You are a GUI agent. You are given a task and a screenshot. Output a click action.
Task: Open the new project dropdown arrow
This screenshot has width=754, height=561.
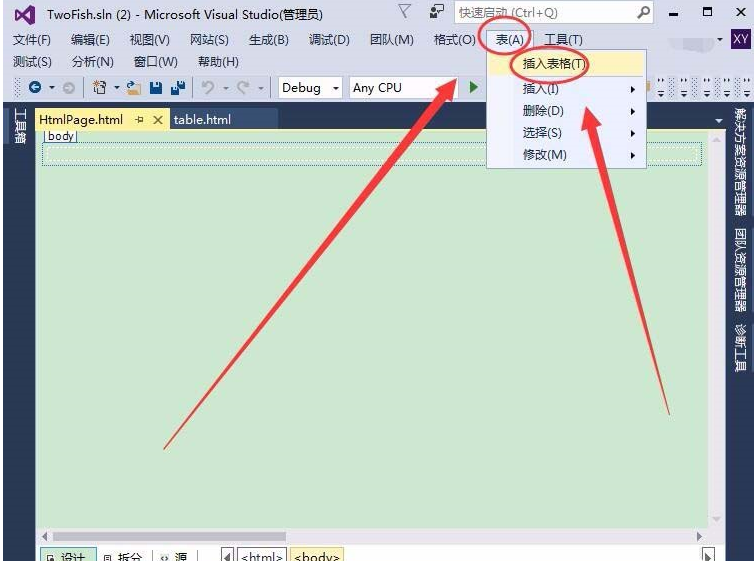click(x=116, y=88)
